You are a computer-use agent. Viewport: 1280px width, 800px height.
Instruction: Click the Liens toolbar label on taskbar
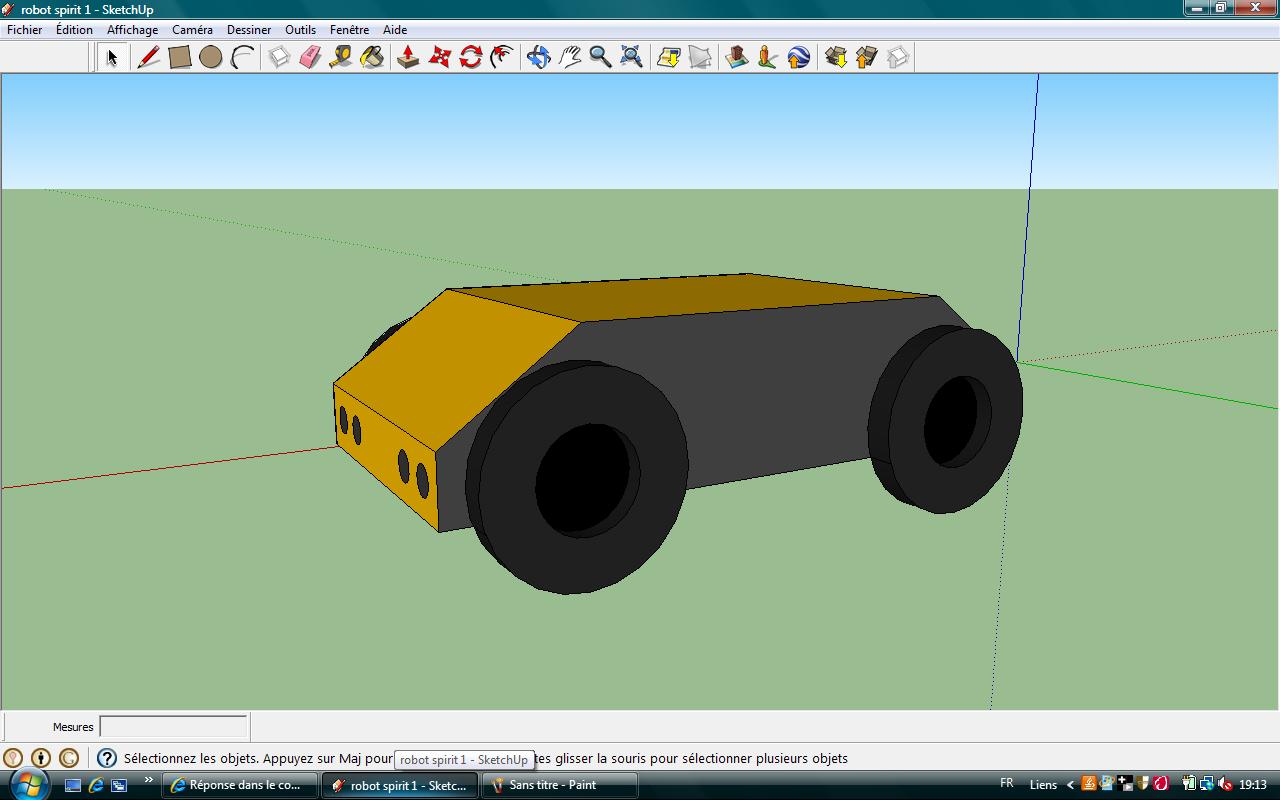[x=1043, y=785]
